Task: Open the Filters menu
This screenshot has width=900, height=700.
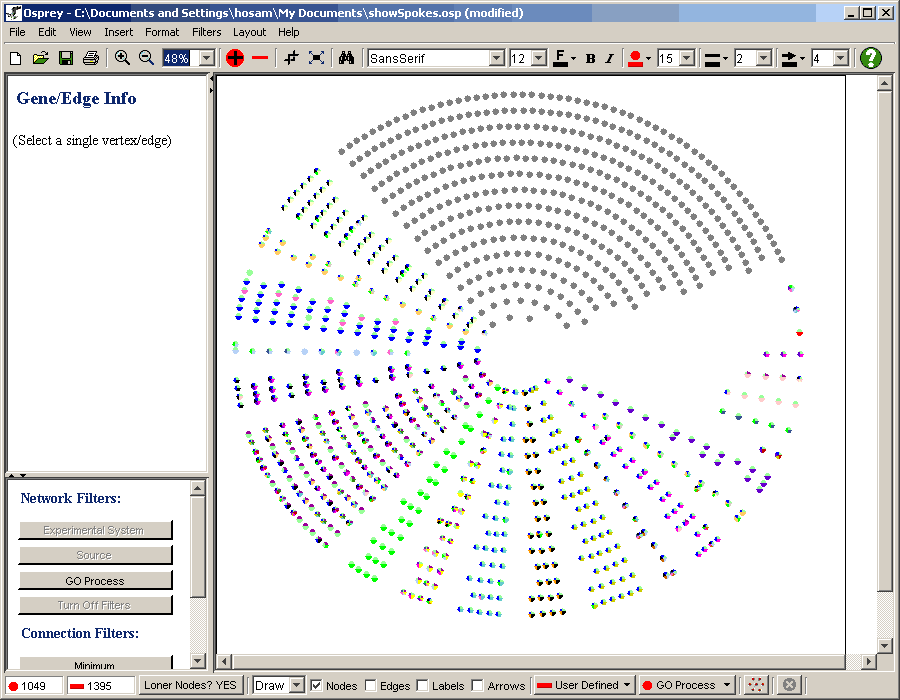Action: 207,32
